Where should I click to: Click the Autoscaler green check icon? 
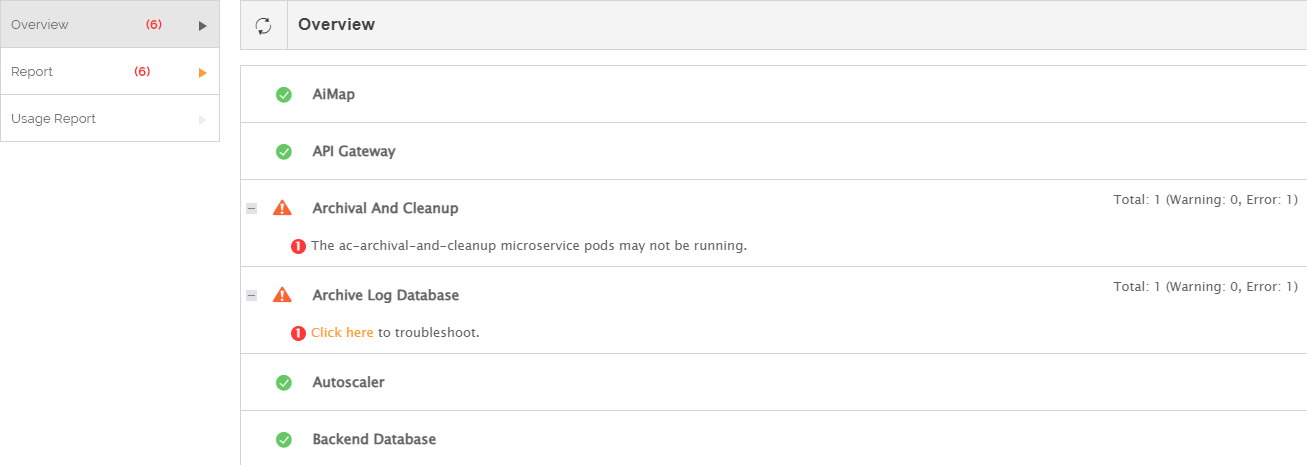coord(284,383)
